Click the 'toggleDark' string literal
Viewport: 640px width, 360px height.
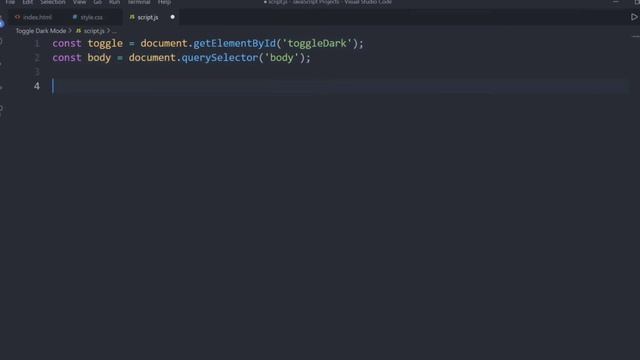click(317, 43)
